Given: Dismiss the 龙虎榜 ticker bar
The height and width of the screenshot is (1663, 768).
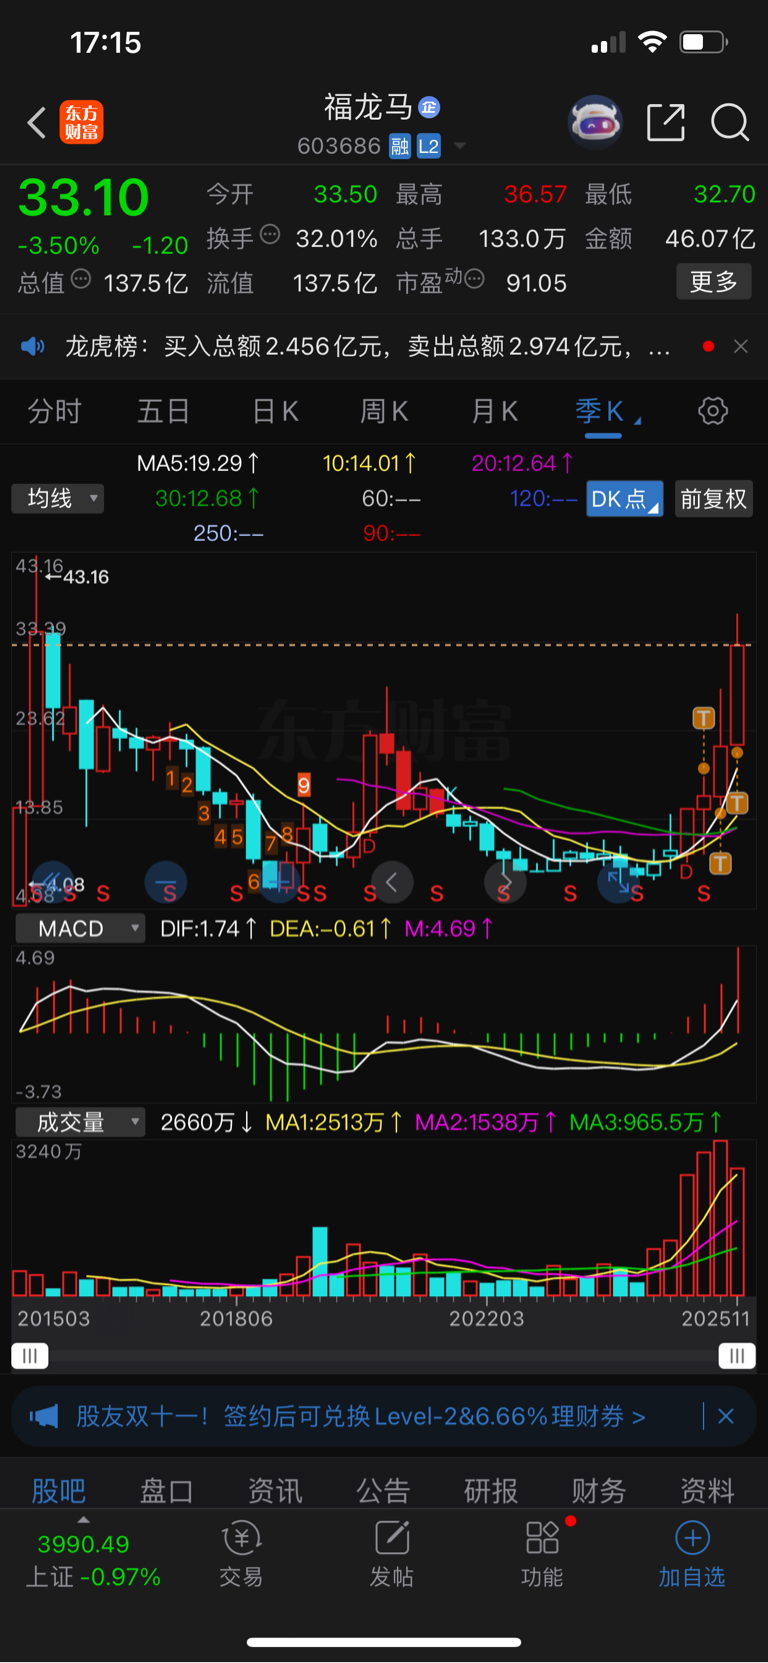Looking at the screenshot, I should point(741,346).
